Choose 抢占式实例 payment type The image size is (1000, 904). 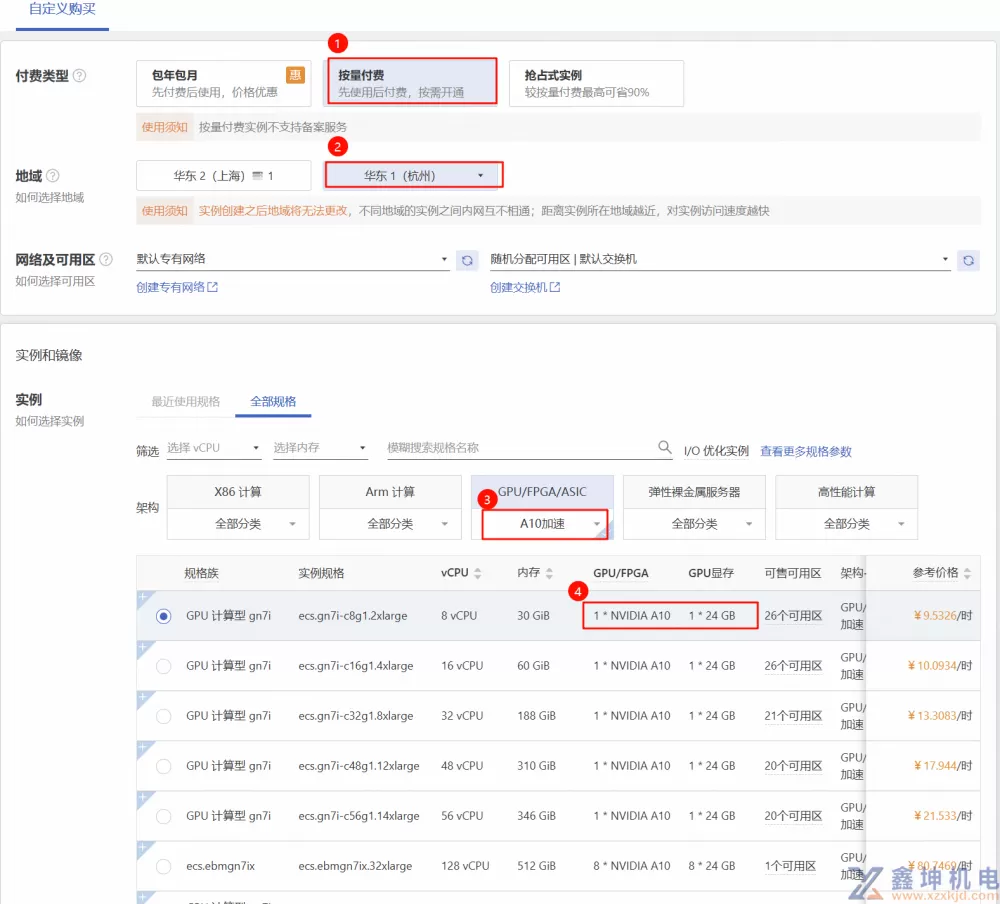point(596,83)
